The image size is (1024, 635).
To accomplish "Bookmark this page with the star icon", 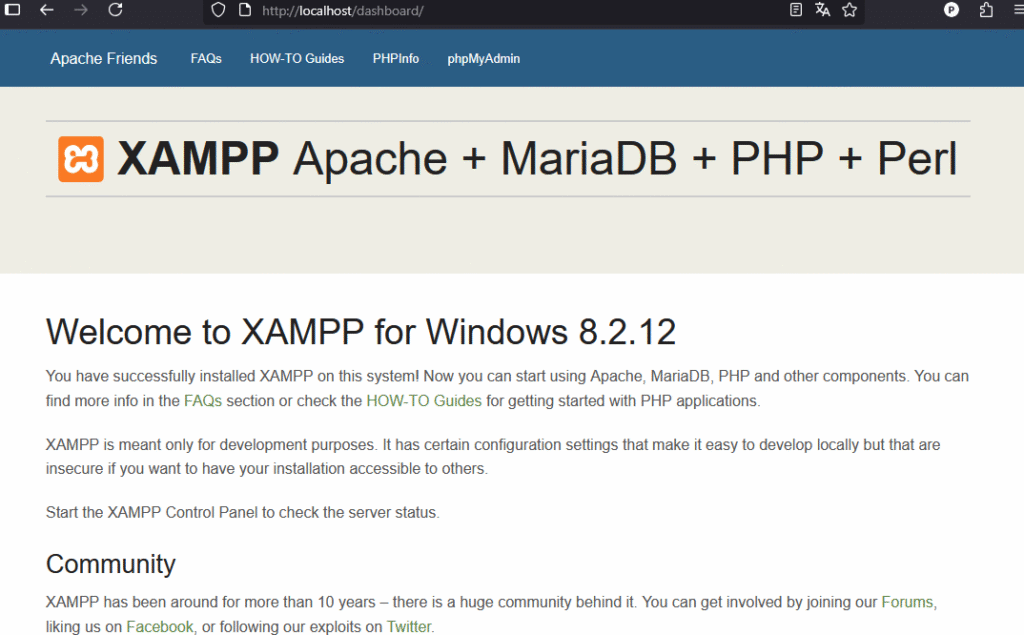I will click(849, 10).
